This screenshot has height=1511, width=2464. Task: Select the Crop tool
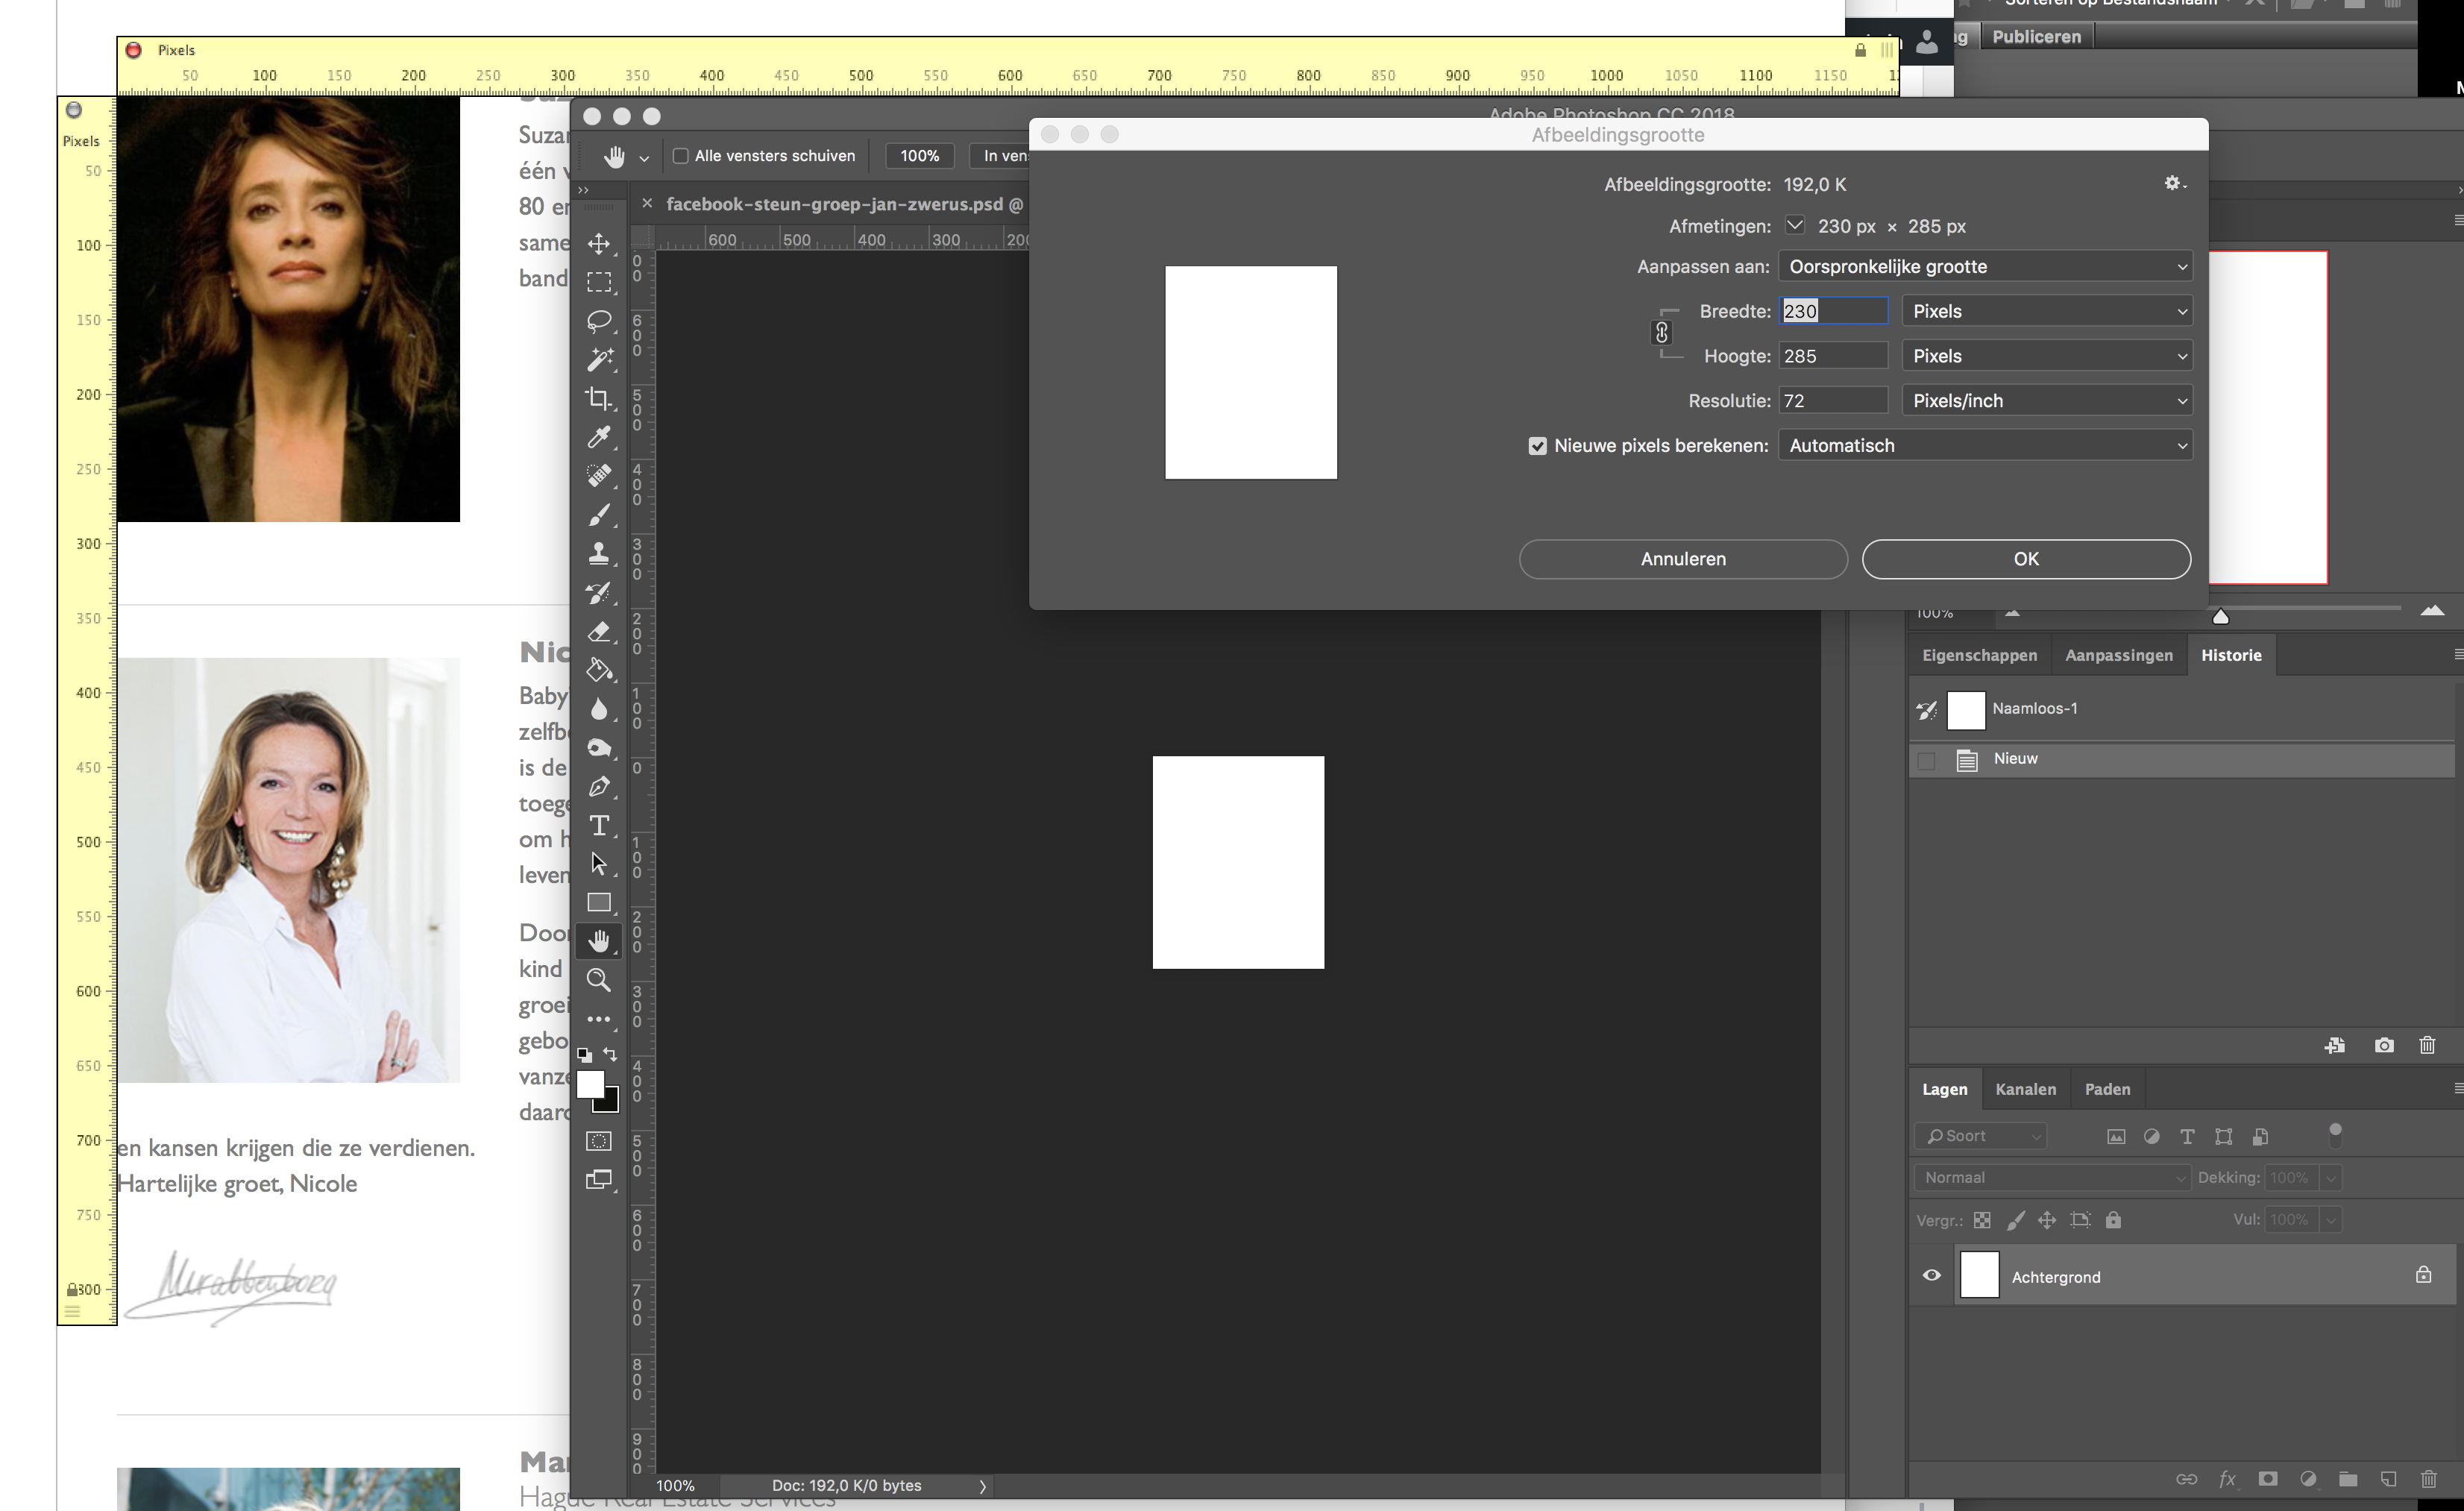pyautogui.click(x=598, y=399)
